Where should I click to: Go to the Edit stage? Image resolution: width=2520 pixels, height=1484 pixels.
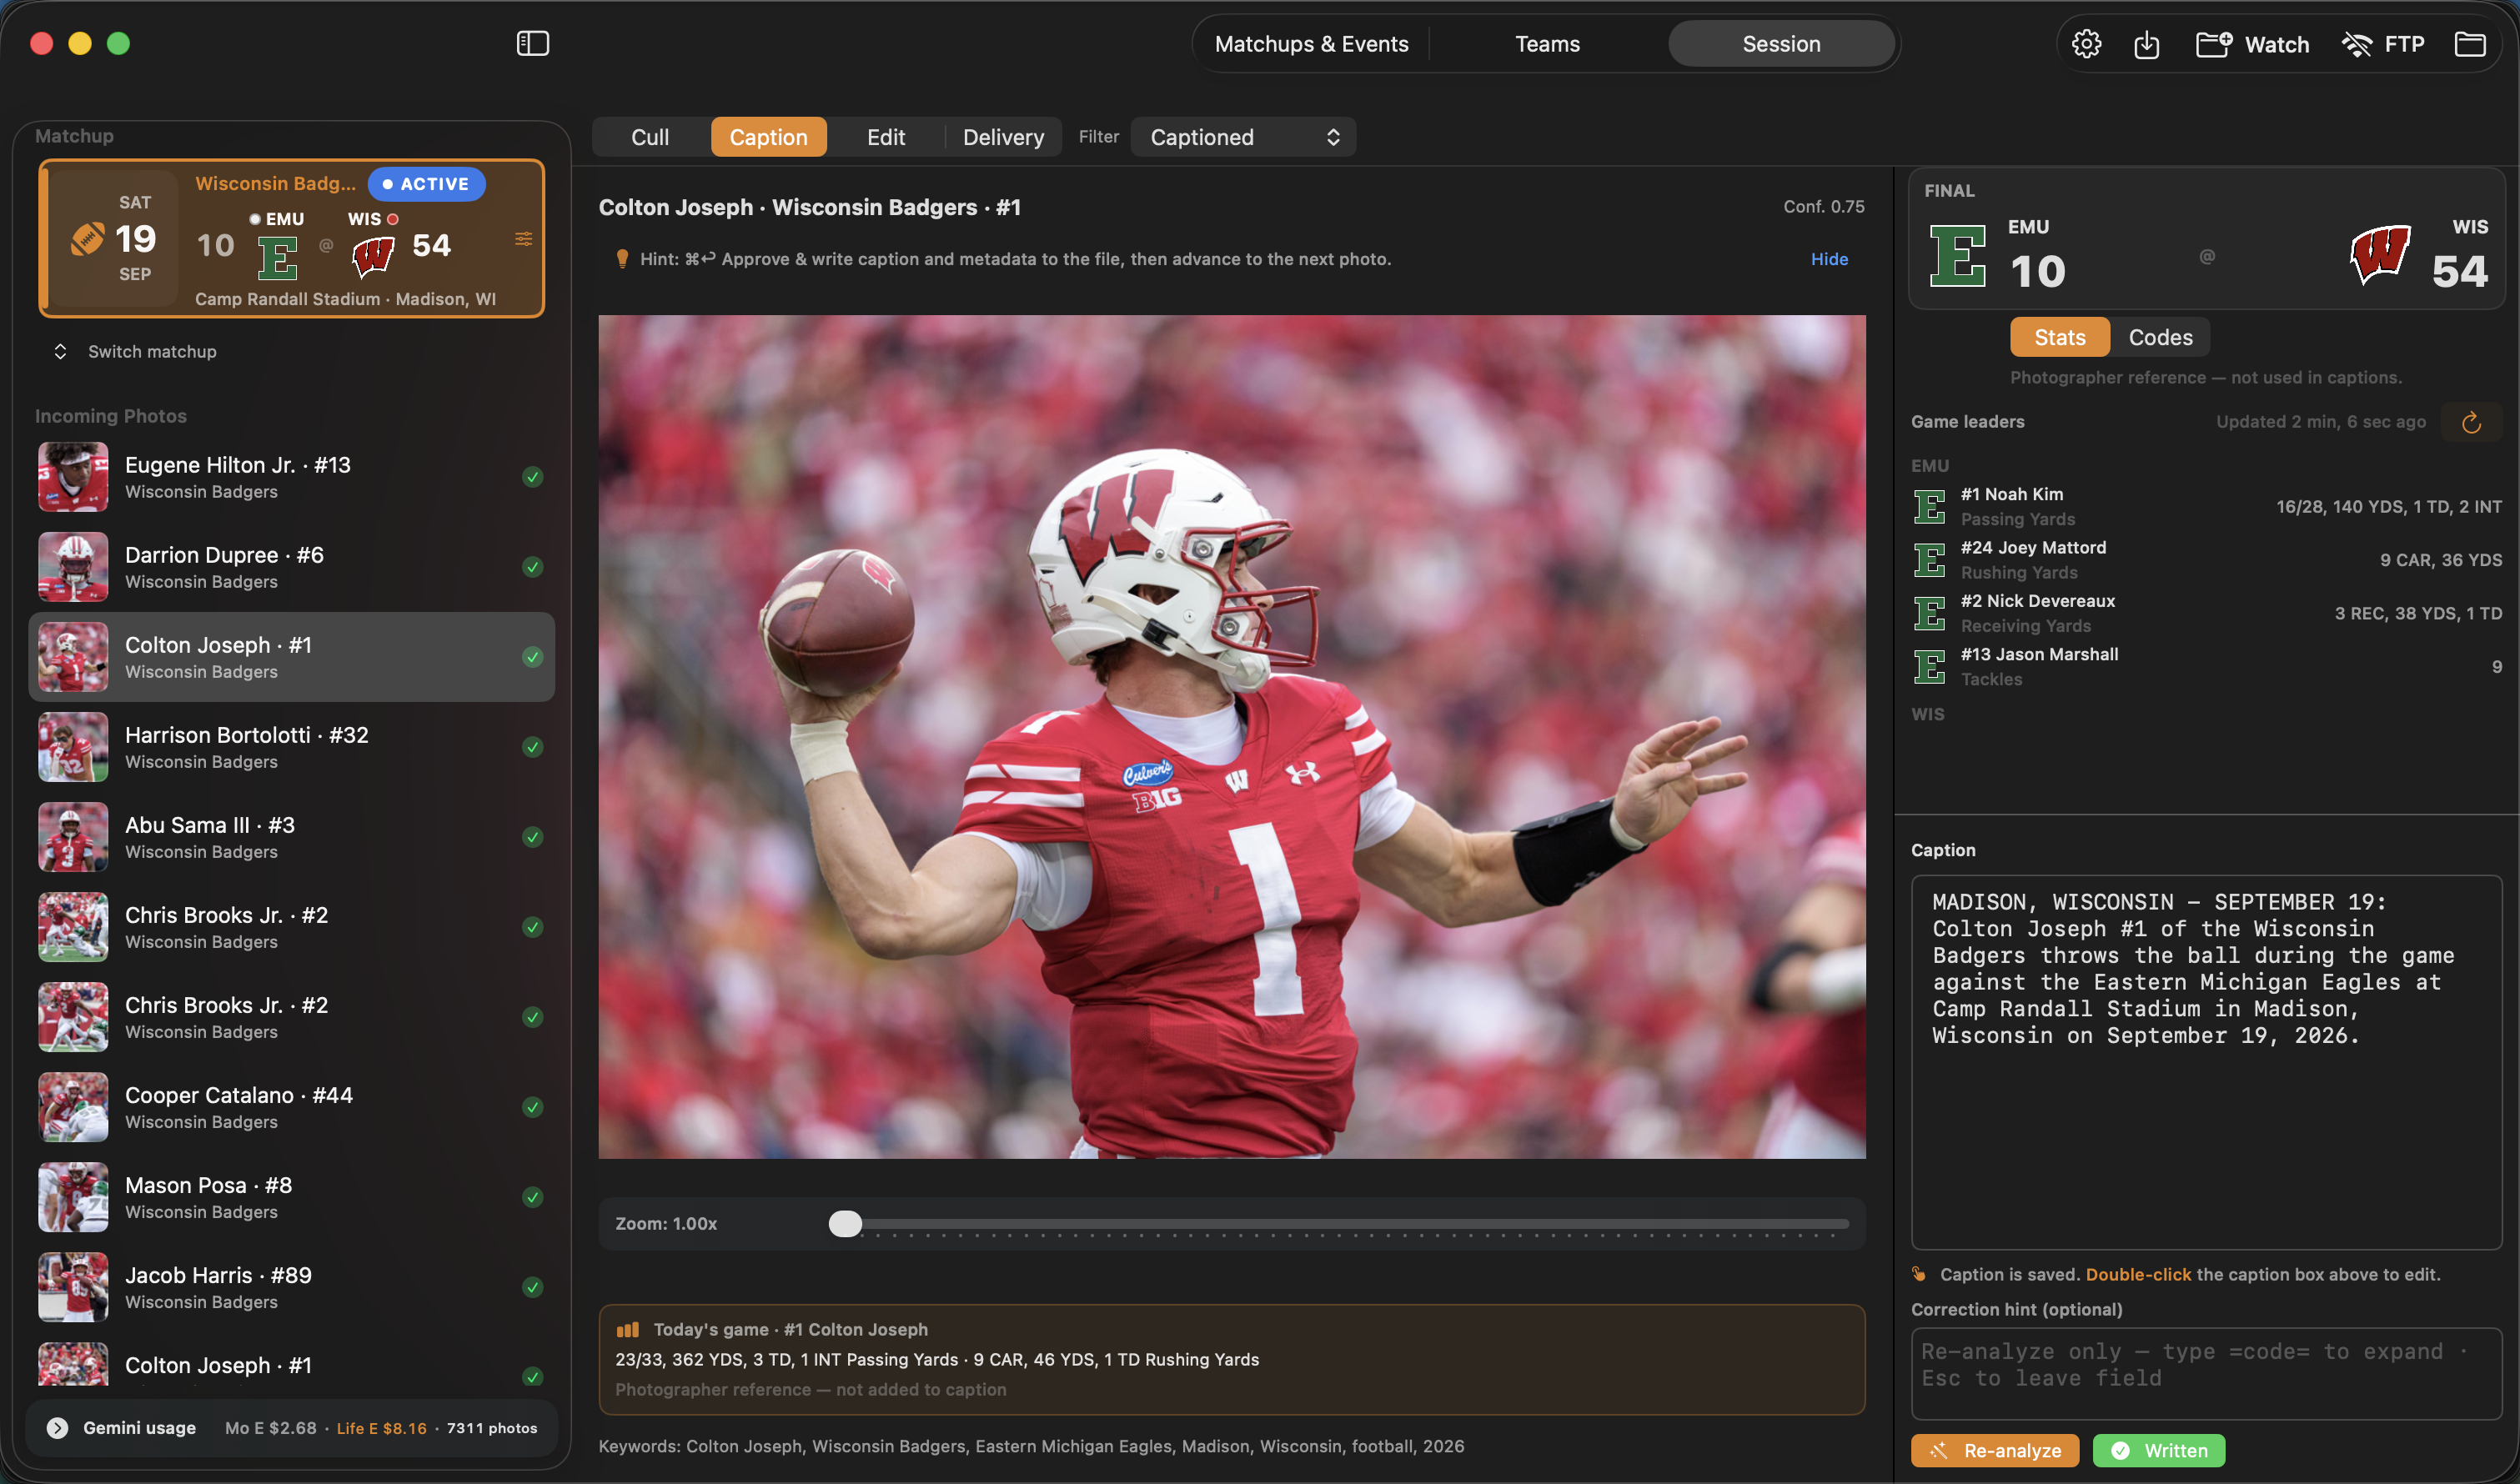tap(886, 137)
